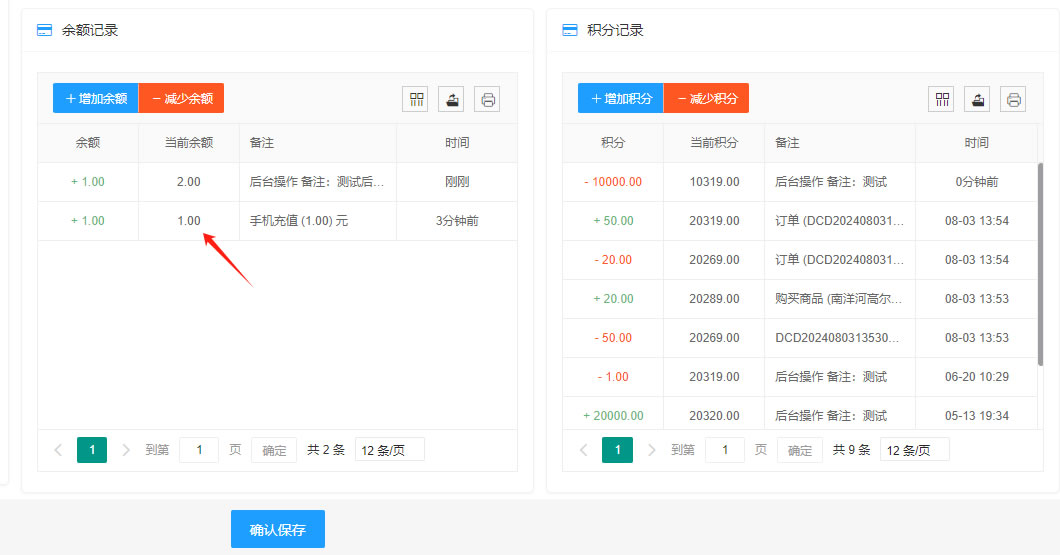Click the 当前余额 column header
Screen dimensions: 1060x555
click(189, 143)
